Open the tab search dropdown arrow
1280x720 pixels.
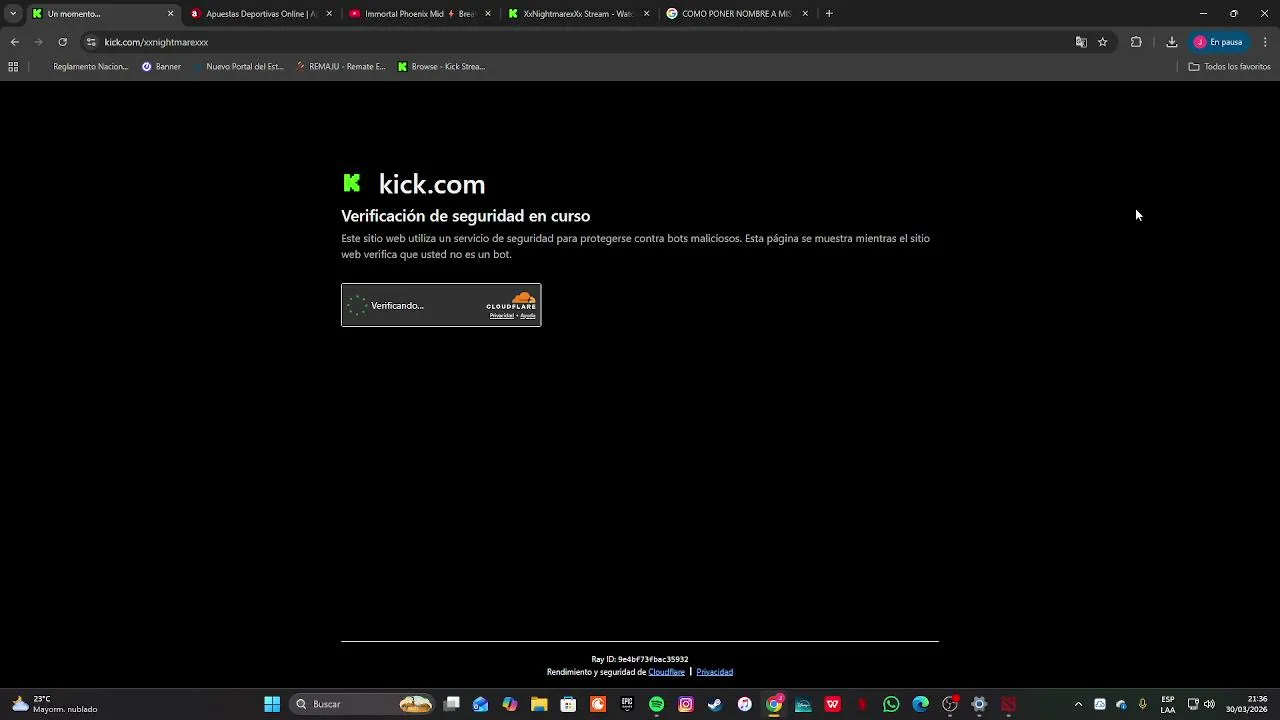pyautogui.click(x=12, y=14)
